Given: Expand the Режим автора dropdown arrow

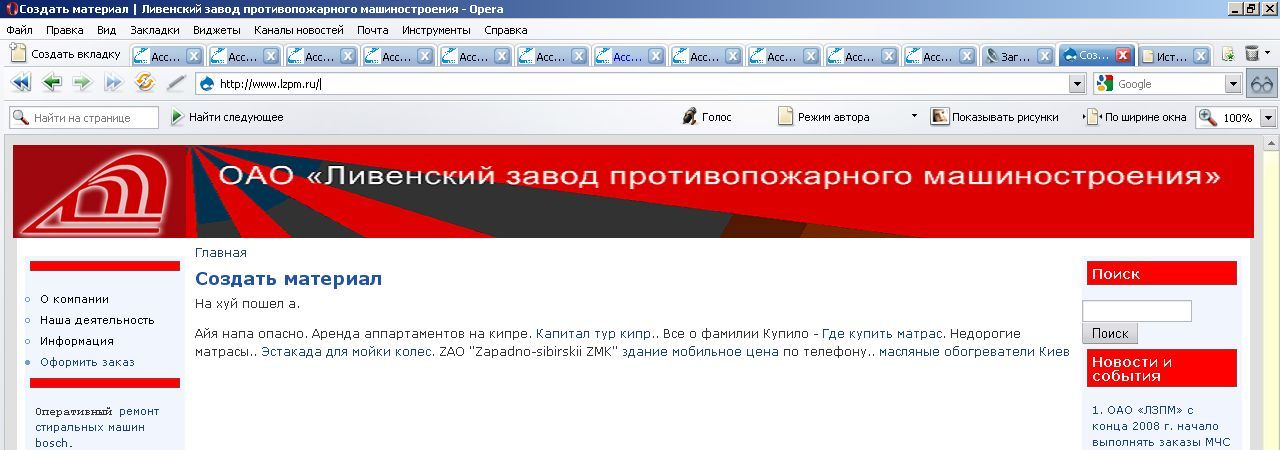Looking at the screenshot, I should pyautogui.click(x=913, y=116).
